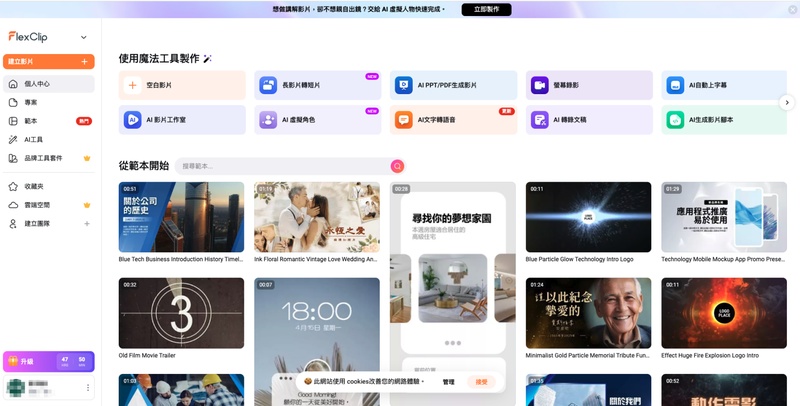Image resolution: width=800 pixels, height=406 pixels.
Task: Click the 專案 folder icon
Action: (x=13, y=103)
